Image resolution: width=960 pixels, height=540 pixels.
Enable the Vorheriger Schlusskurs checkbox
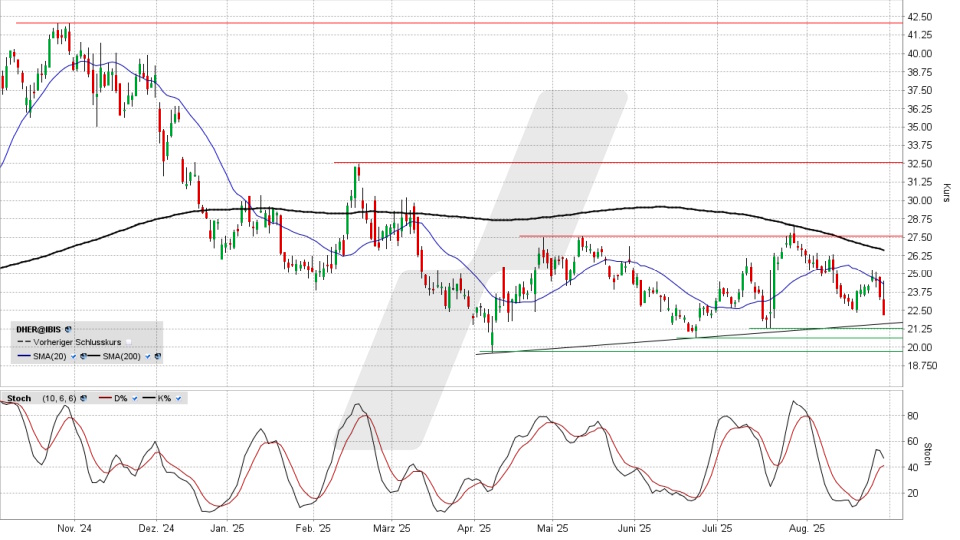[x=129, y=342]
